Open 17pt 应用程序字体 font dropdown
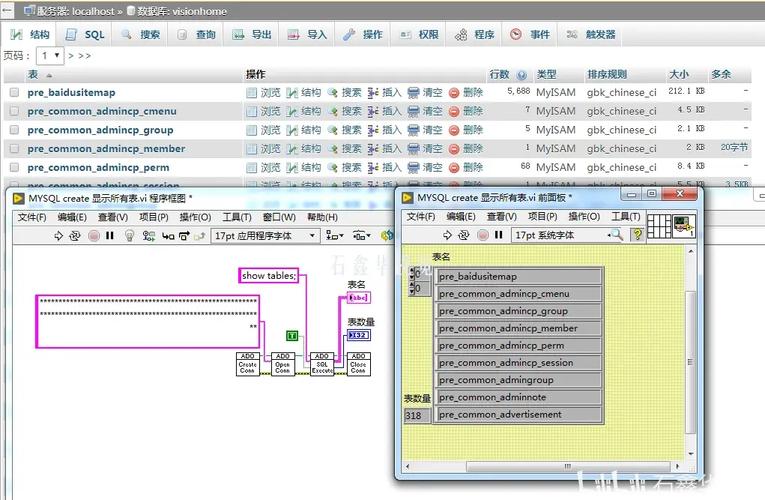 click(265, 236)
